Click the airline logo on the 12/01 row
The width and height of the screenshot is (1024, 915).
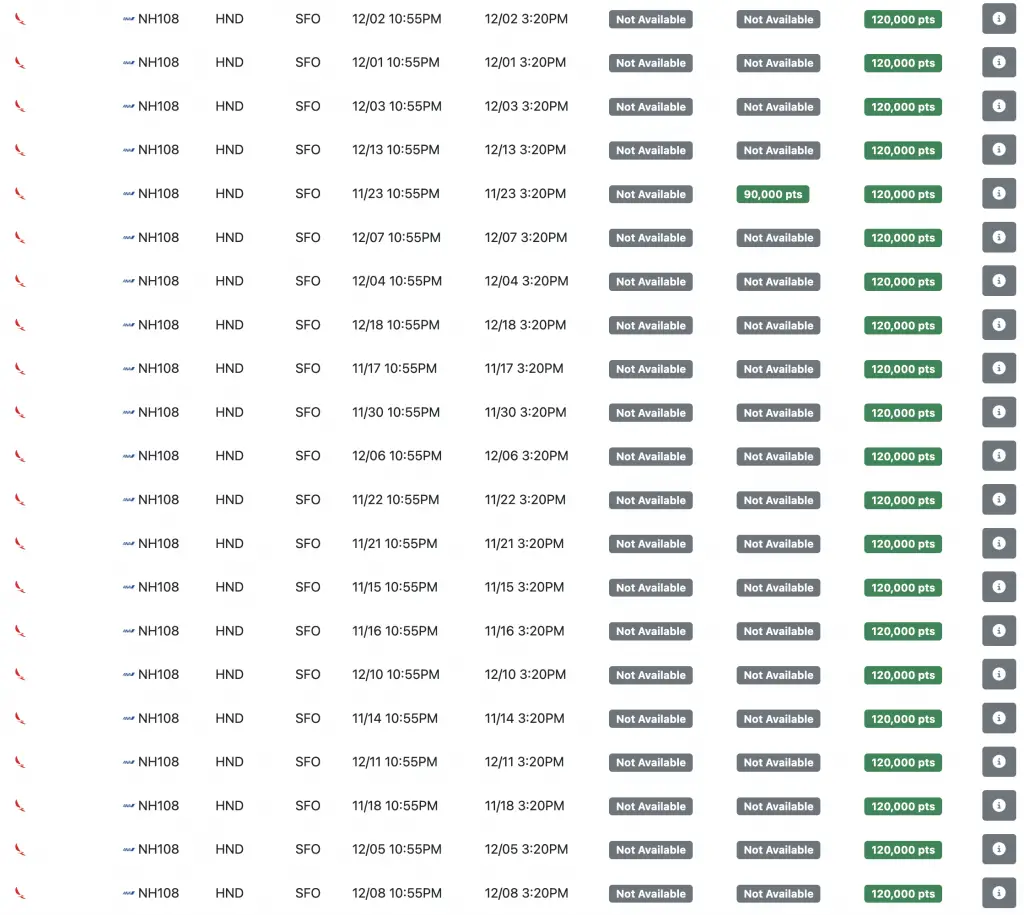[20, 63]
